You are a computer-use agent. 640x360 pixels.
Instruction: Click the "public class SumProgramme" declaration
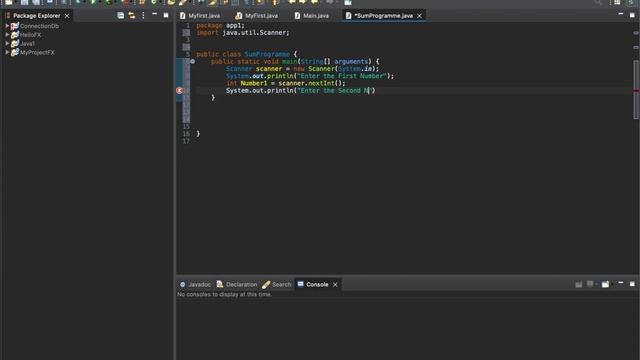pos(243,54)
